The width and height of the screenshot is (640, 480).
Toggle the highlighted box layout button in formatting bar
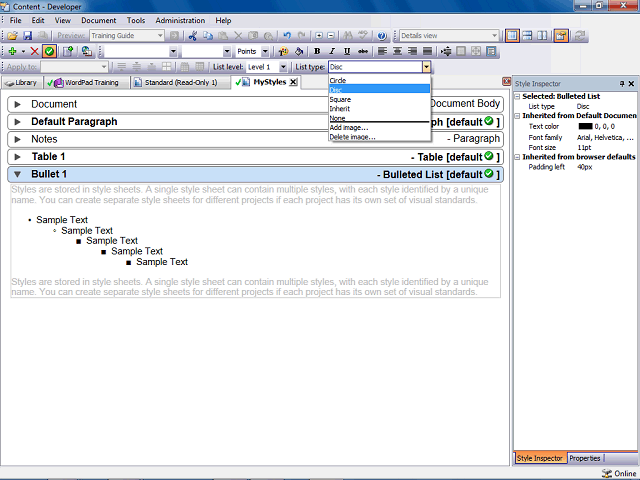(x=491, y=51)
